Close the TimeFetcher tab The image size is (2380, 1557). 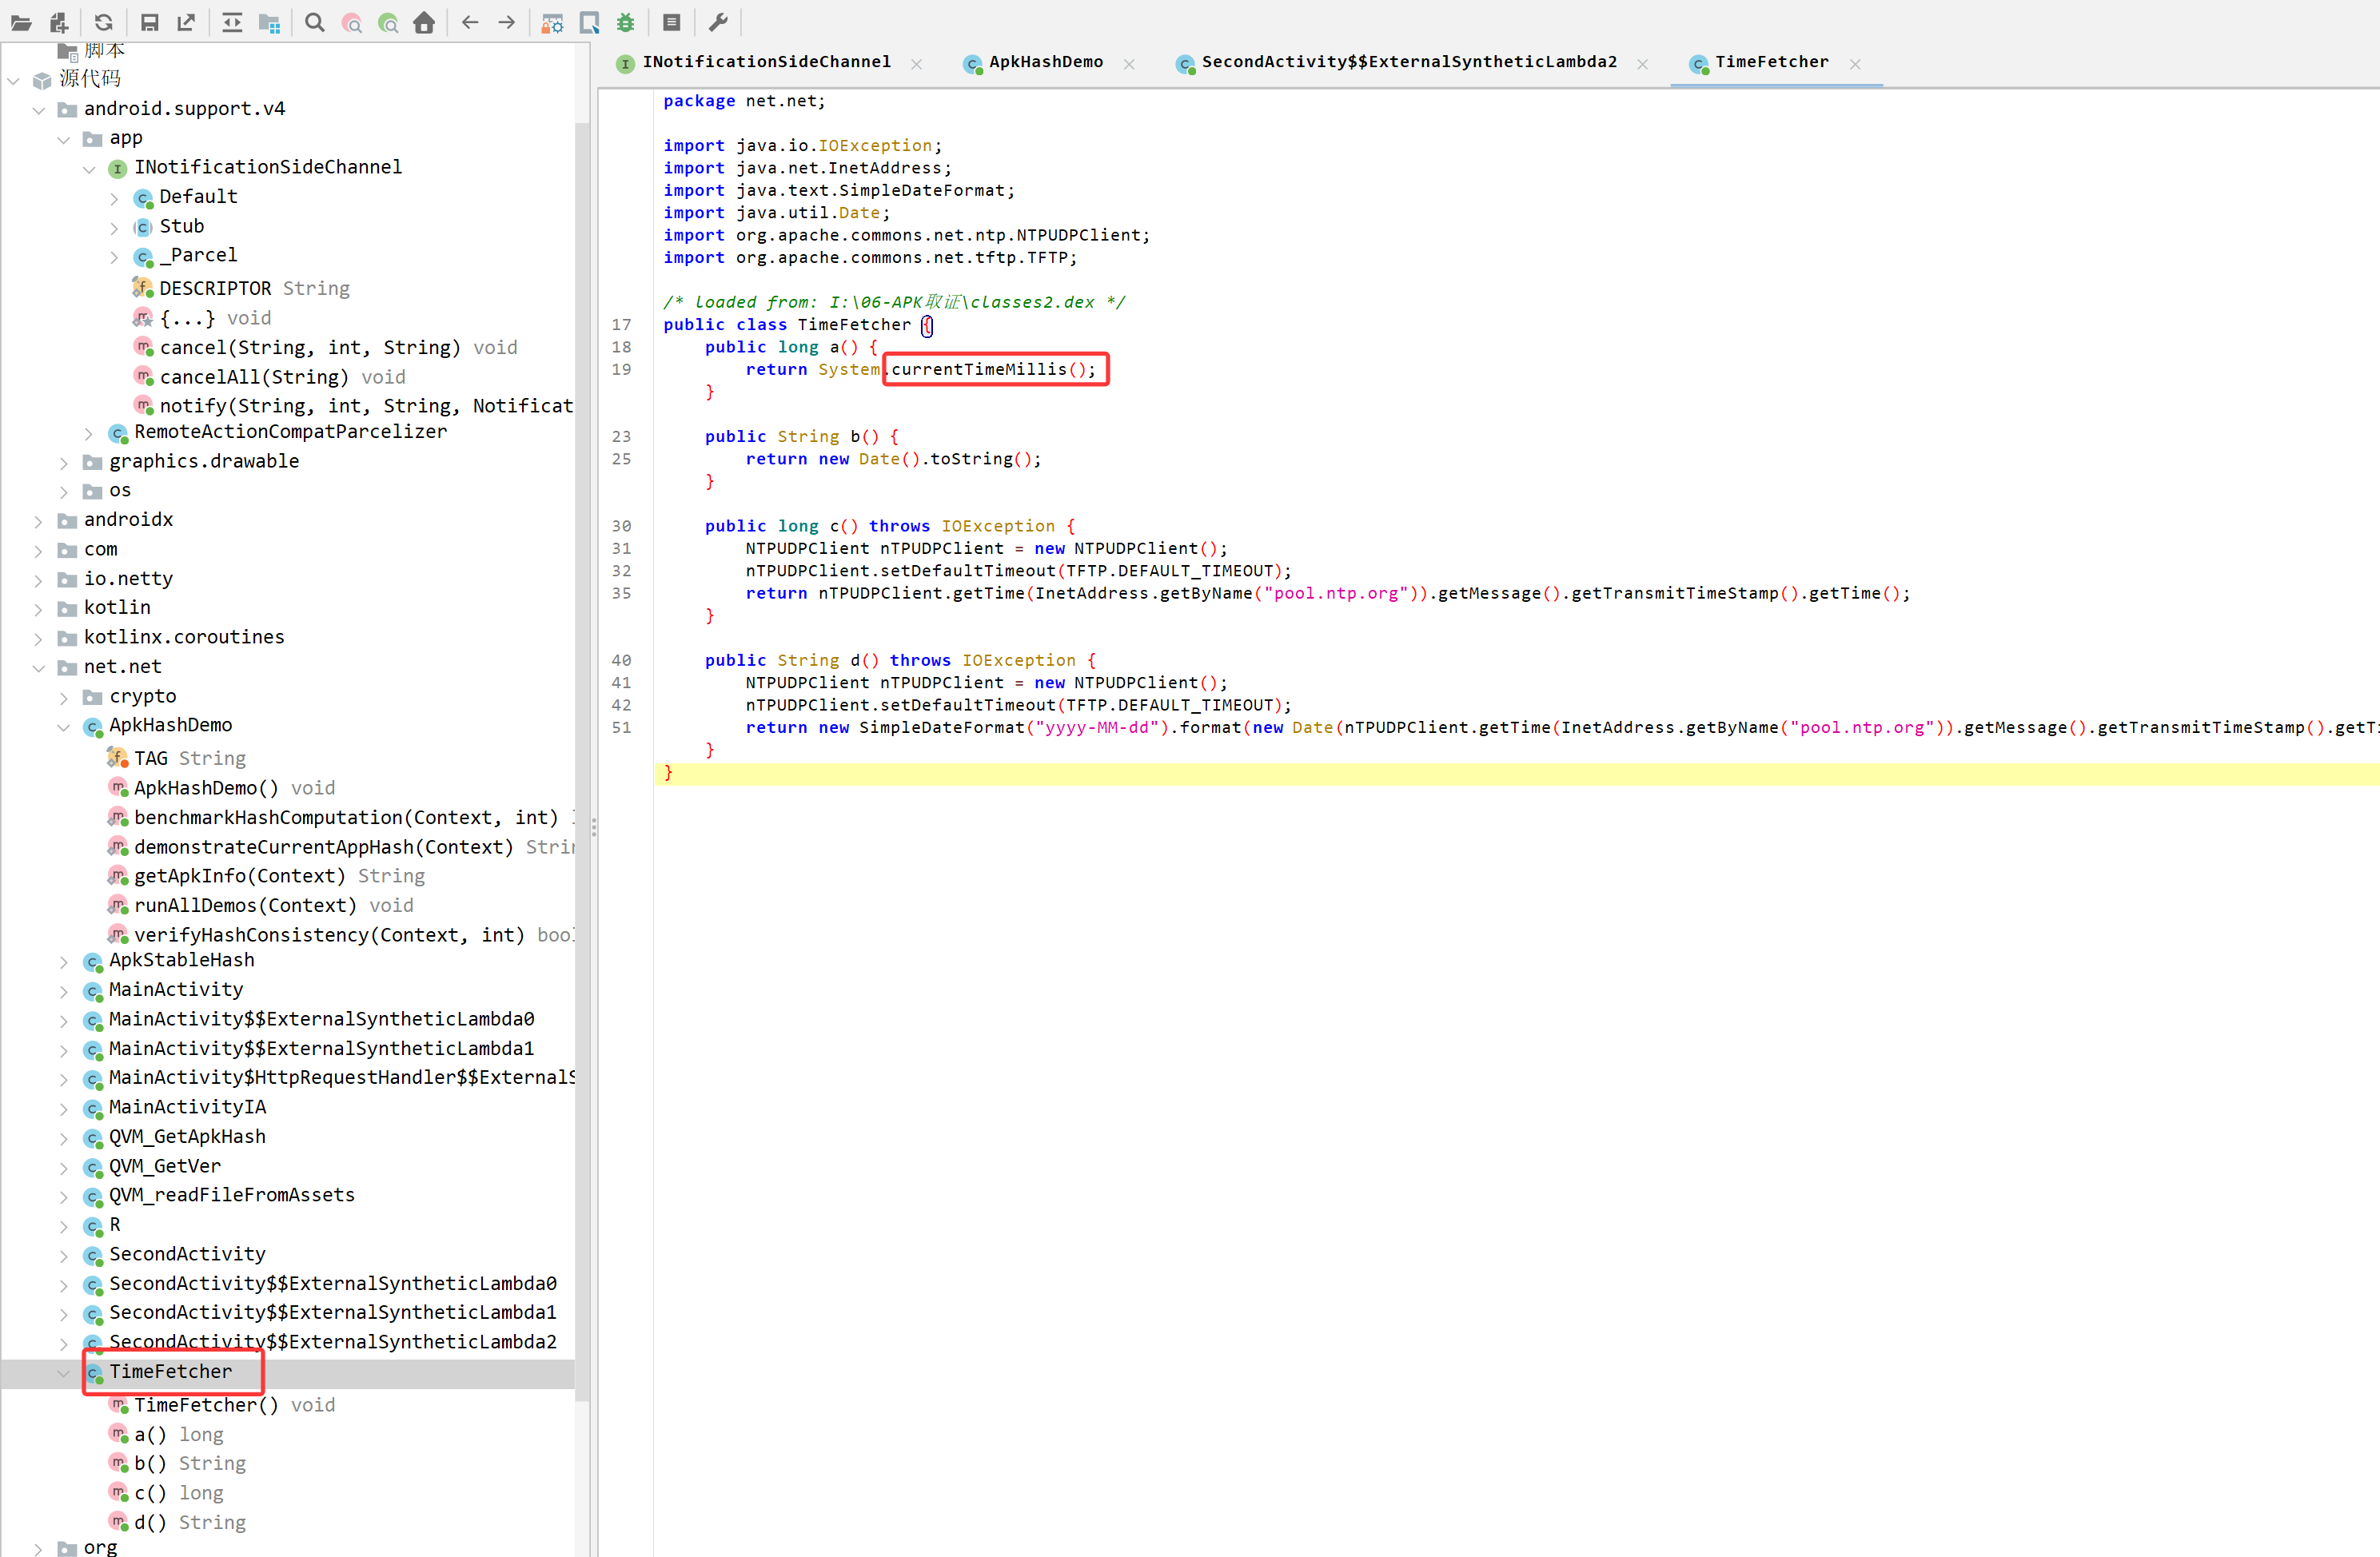point(1855,64)
